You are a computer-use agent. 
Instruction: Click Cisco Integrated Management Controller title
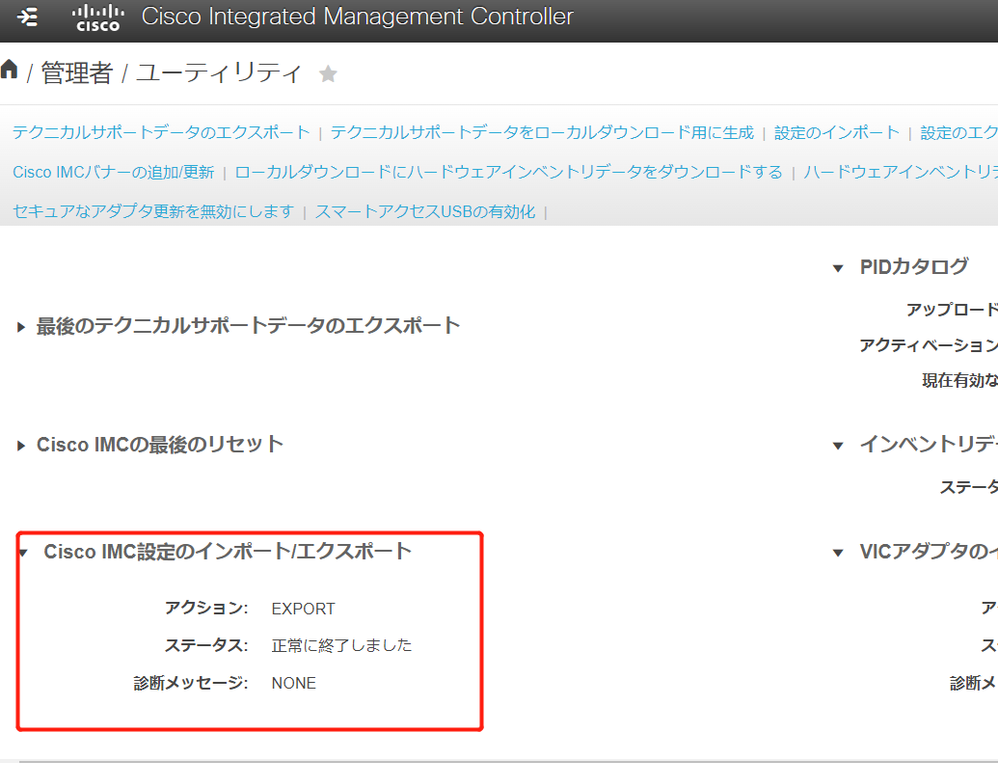coord(357,17)
